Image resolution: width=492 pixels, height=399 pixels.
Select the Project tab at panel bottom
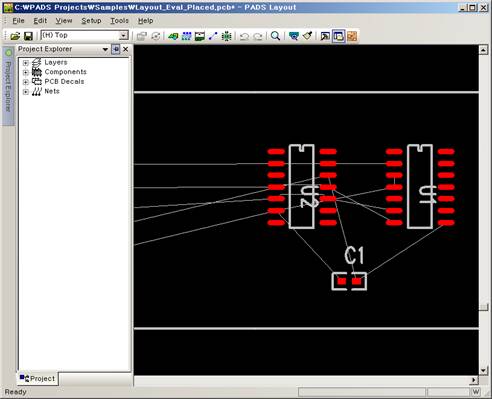point(37,378)
